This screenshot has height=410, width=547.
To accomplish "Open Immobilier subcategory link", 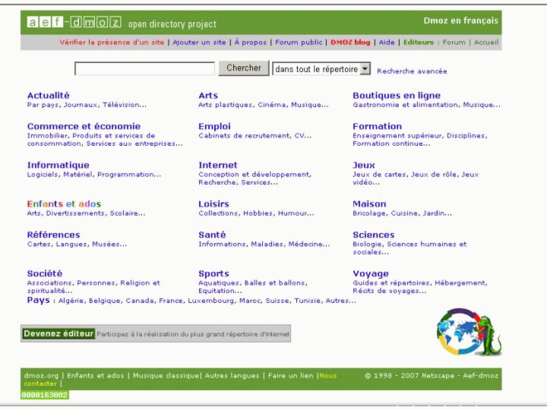I will pos(47,135).
